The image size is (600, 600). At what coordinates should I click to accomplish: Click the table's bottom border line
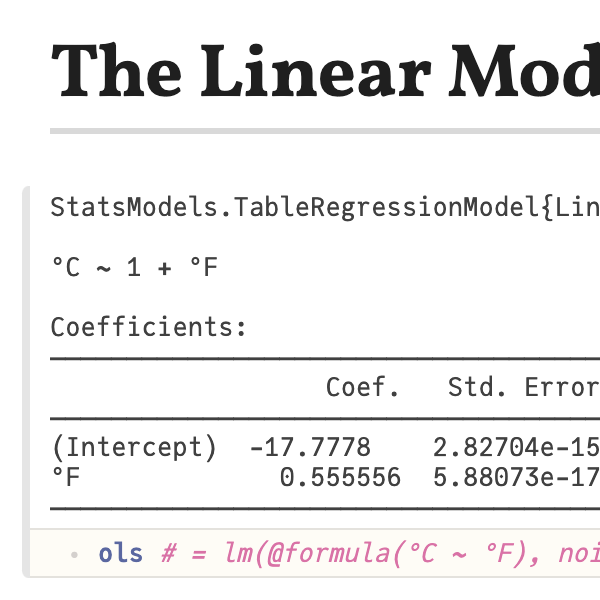[325, 509]
